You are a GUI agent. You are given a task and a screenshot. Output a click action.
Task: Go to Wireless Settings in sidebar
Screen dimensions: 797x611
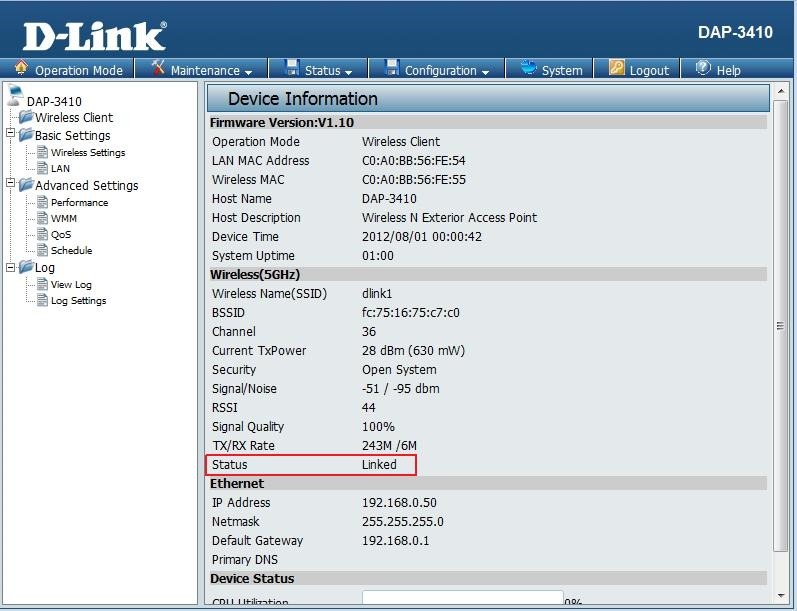point(88,153)
